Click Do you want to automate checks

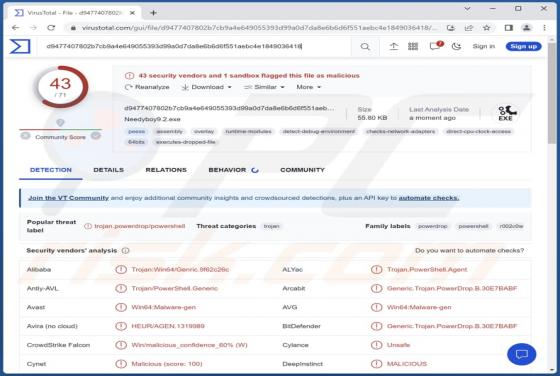(x=470, y=251)
